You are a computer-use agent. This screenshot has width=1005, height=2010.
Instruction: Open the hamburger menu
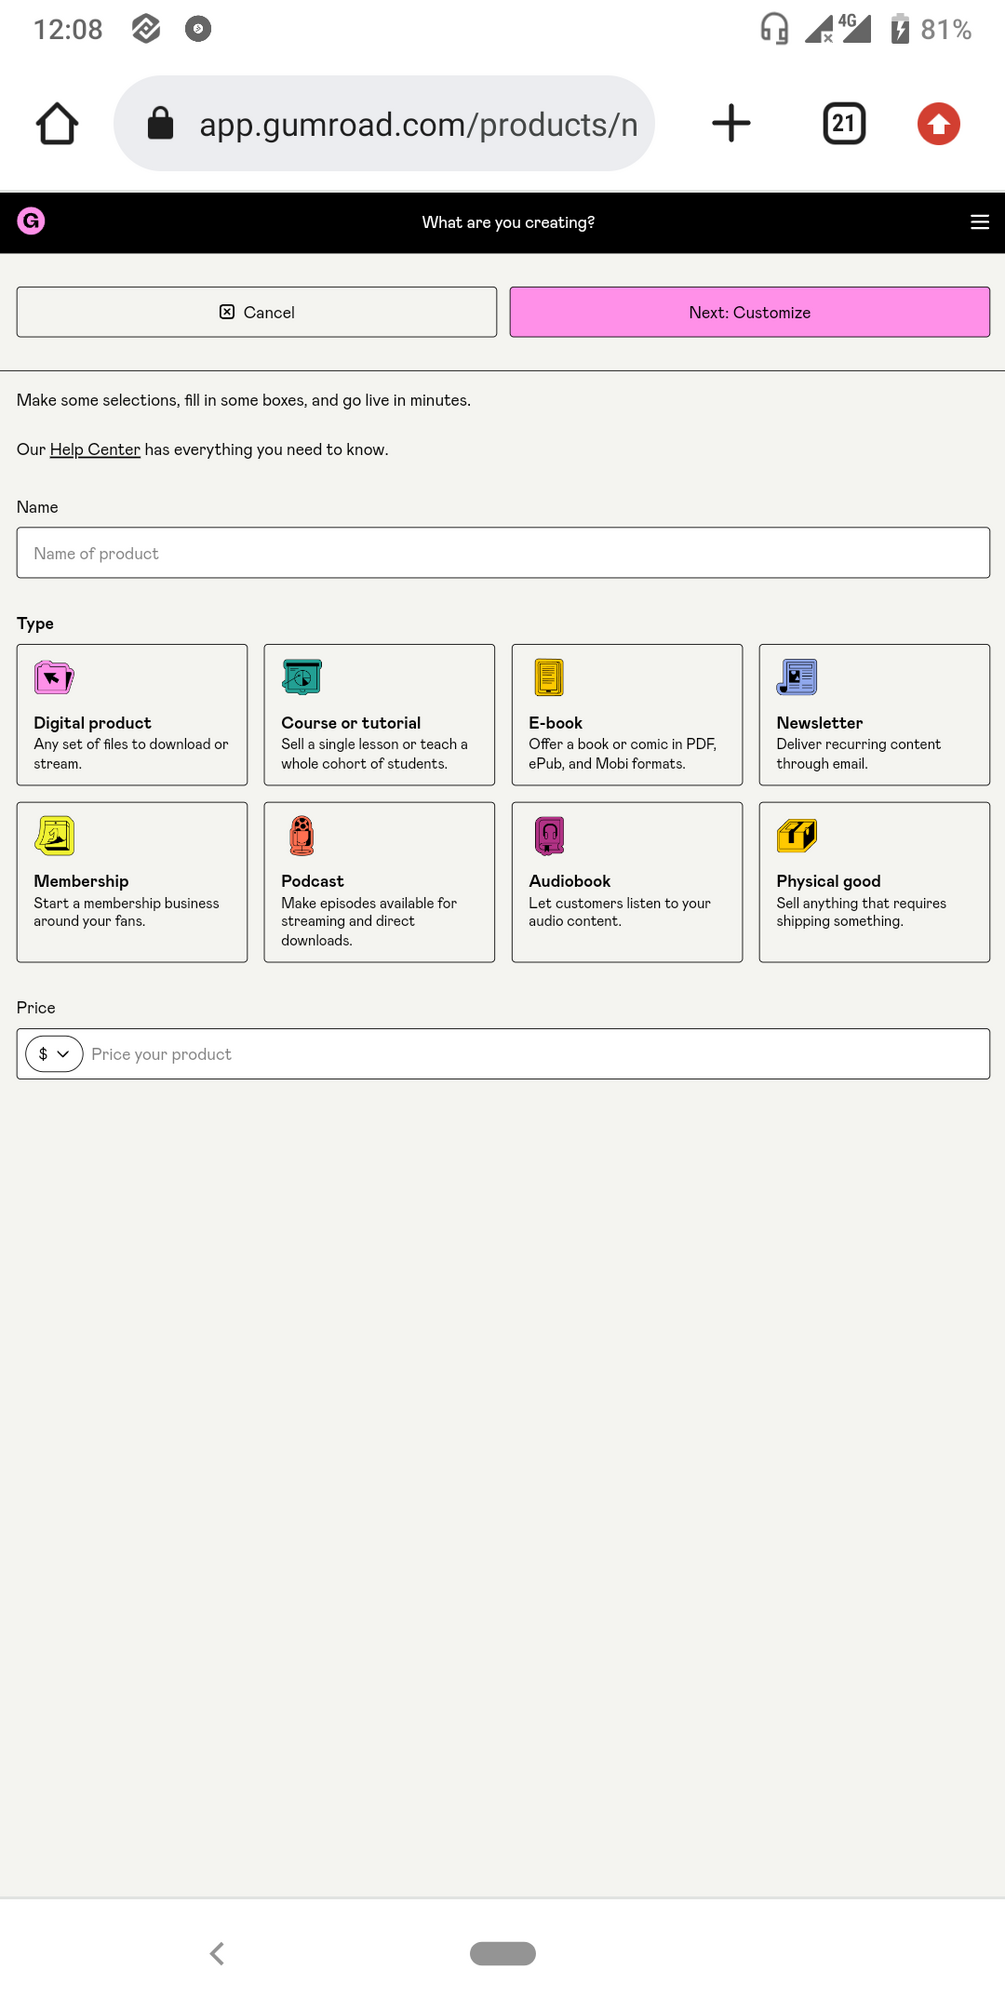(x=980, y=222)
